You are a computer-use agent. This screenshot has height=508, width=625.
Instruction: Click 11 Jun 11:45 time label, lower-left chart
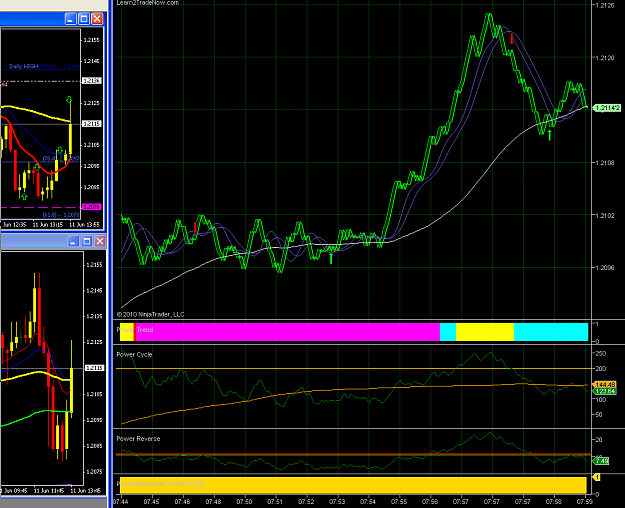(x=48, y=490)
